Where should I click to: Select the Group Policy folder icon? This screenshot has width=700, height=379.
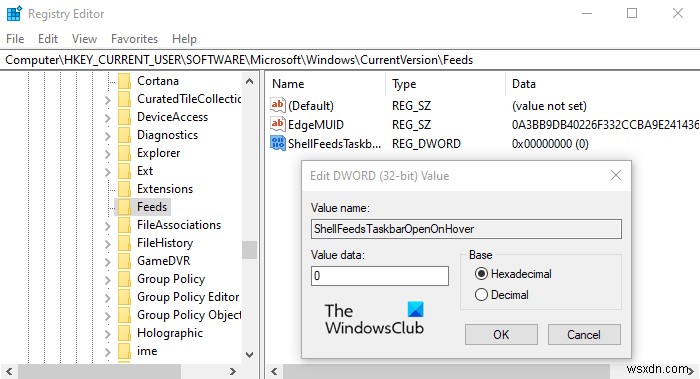(125, 279)
